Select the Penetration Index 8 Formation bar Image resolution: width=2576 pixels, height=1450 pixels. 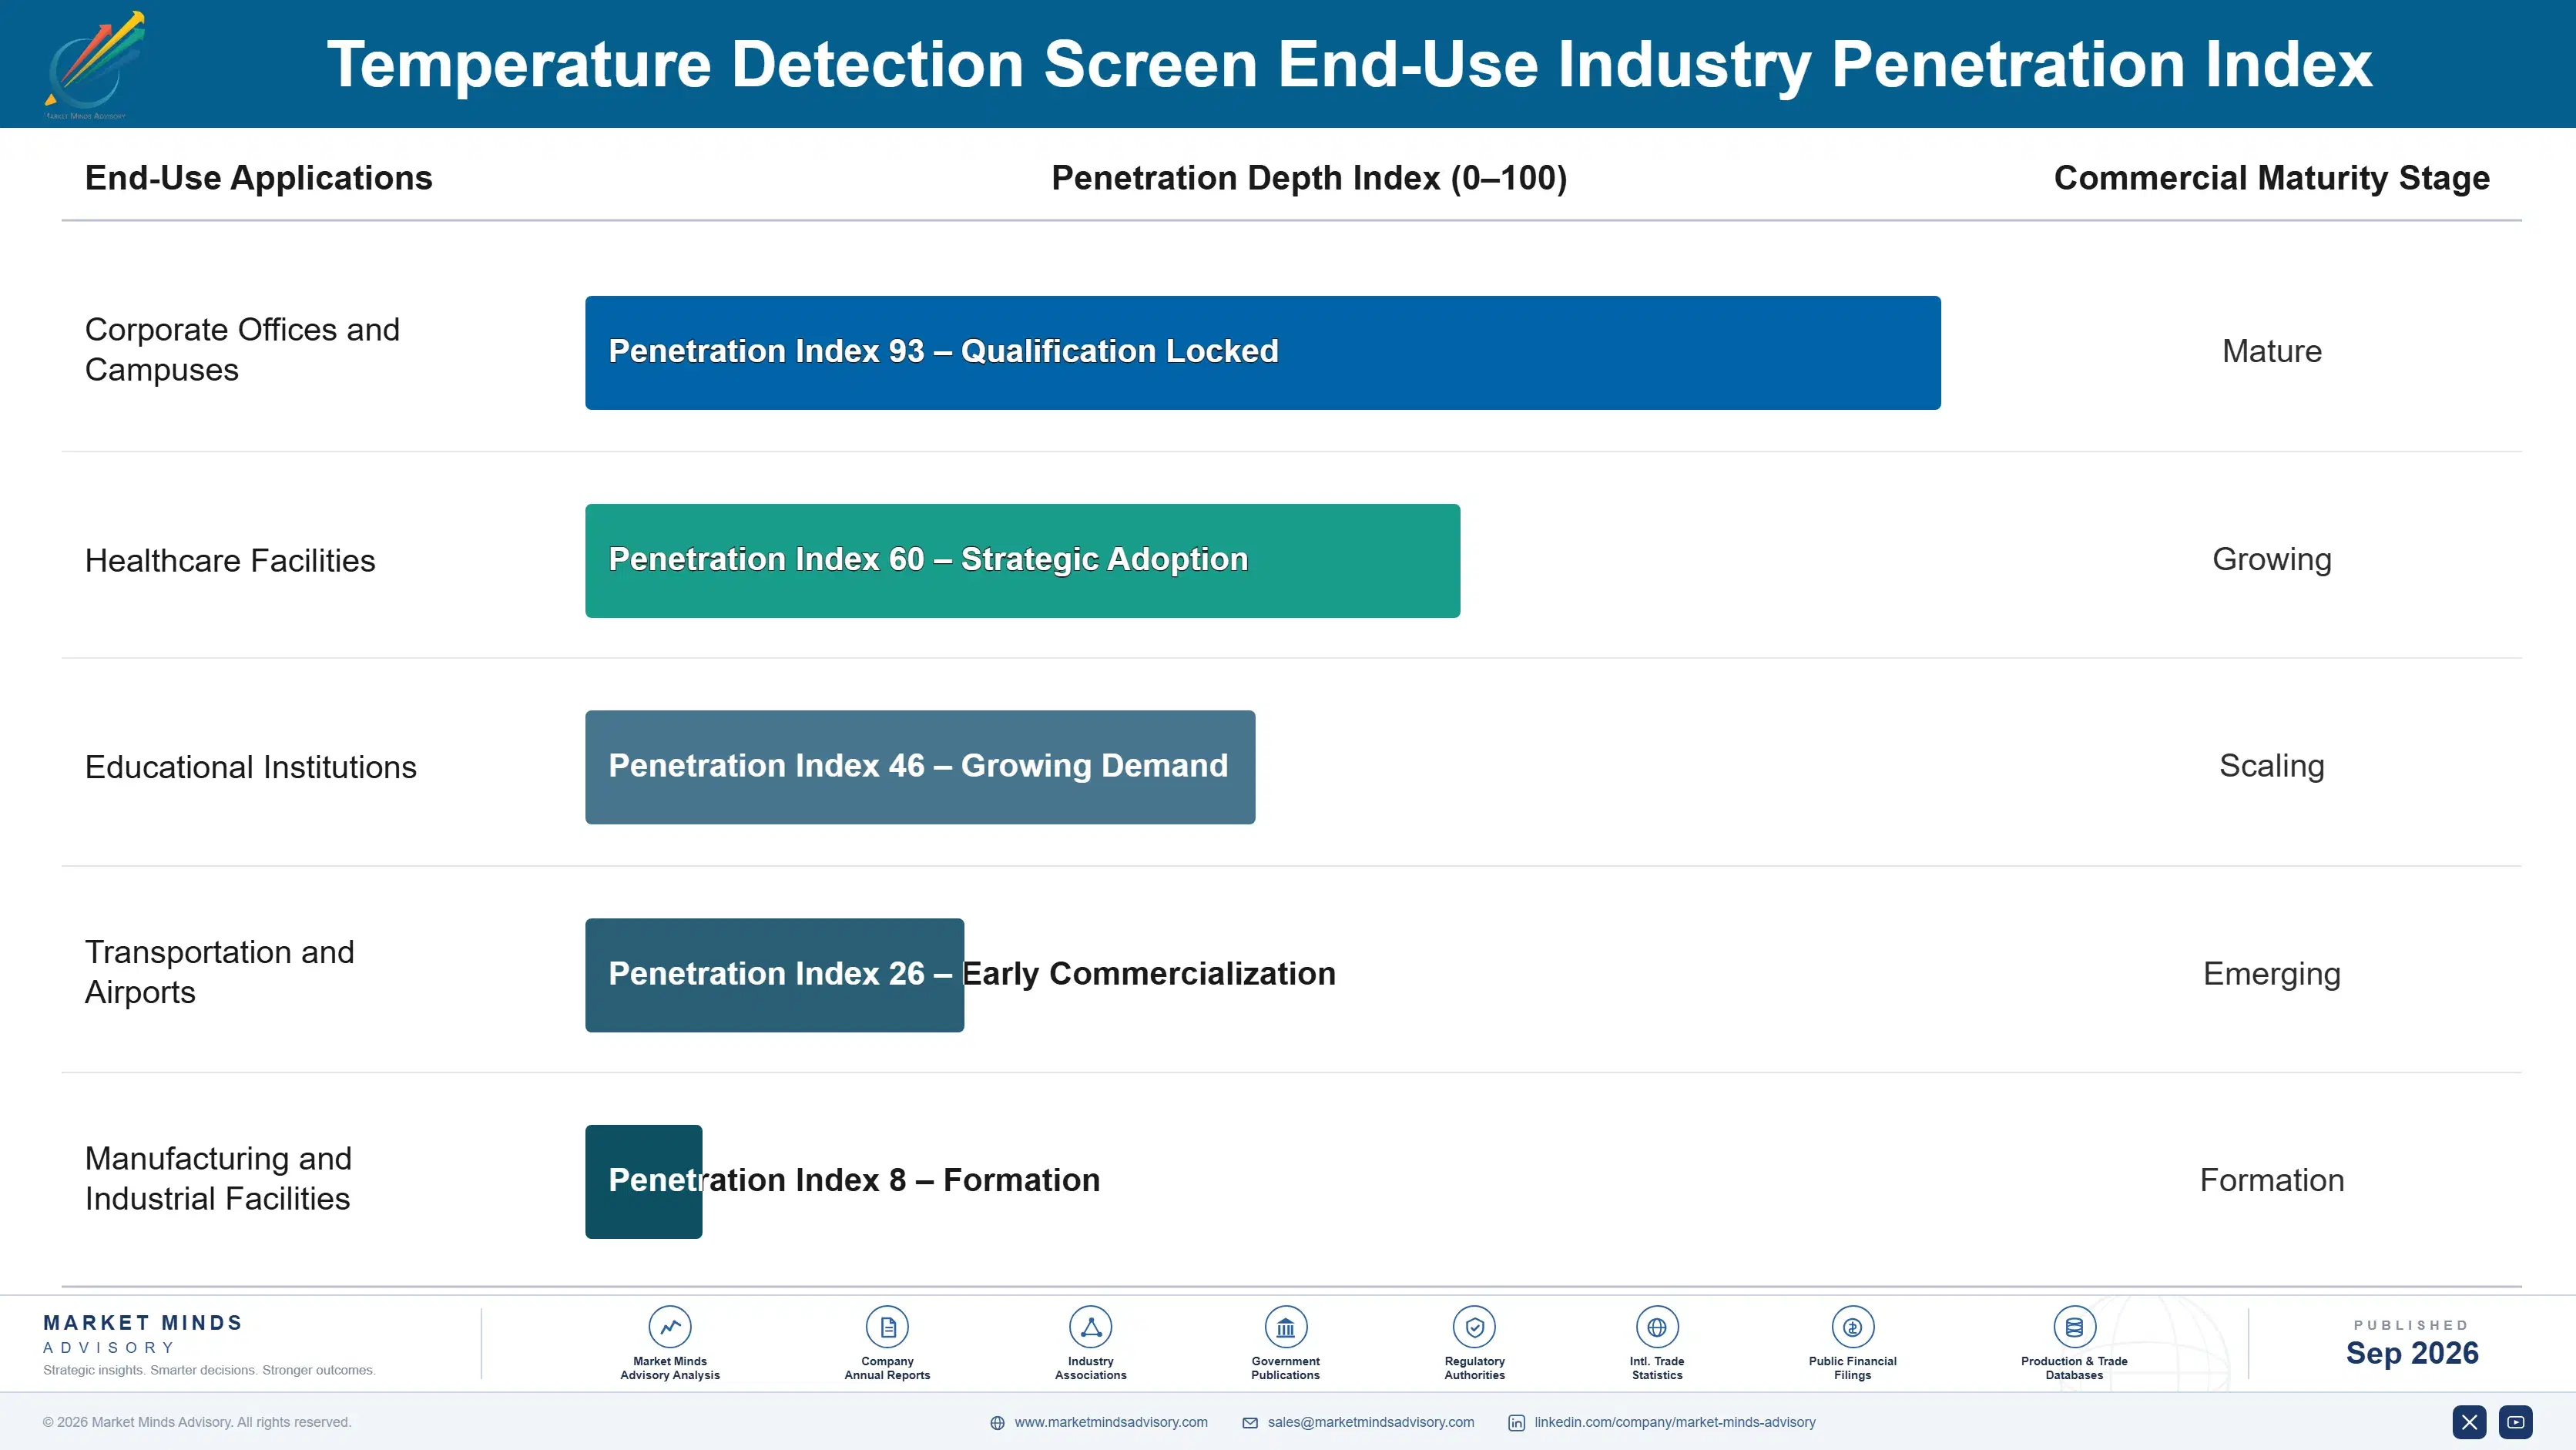[643, 1182]
